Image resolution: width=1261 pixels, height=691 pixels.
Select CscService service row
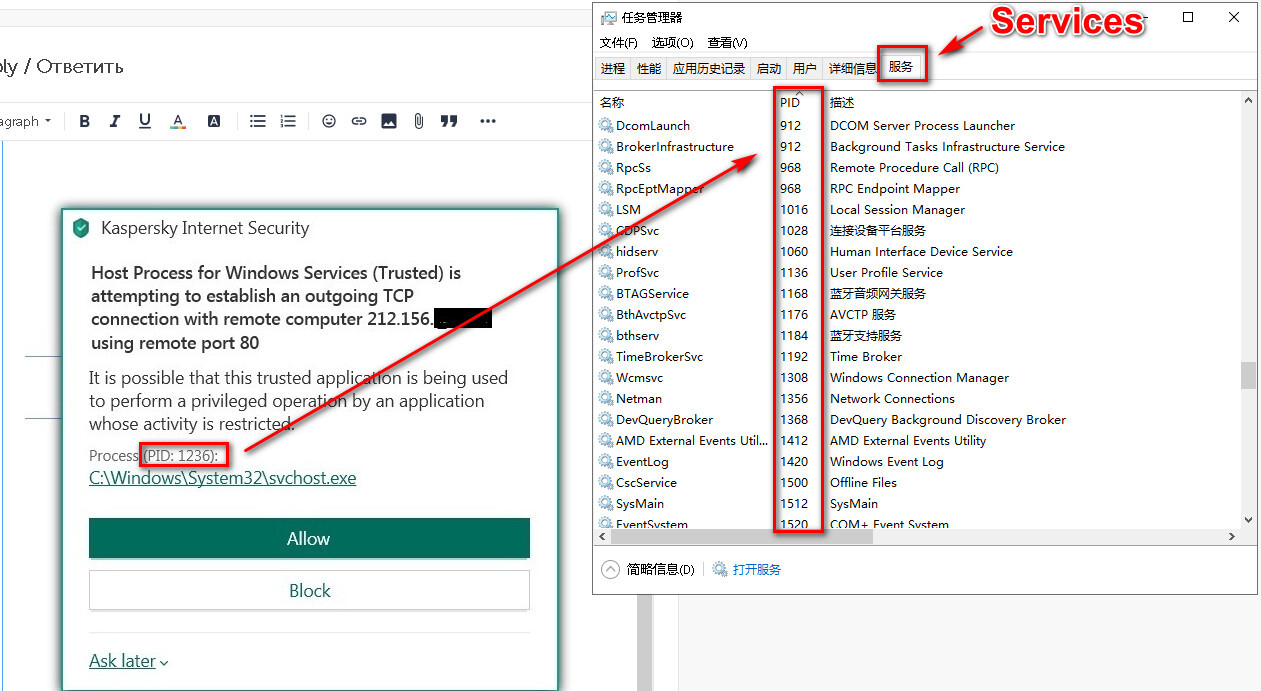coord(918,482)
